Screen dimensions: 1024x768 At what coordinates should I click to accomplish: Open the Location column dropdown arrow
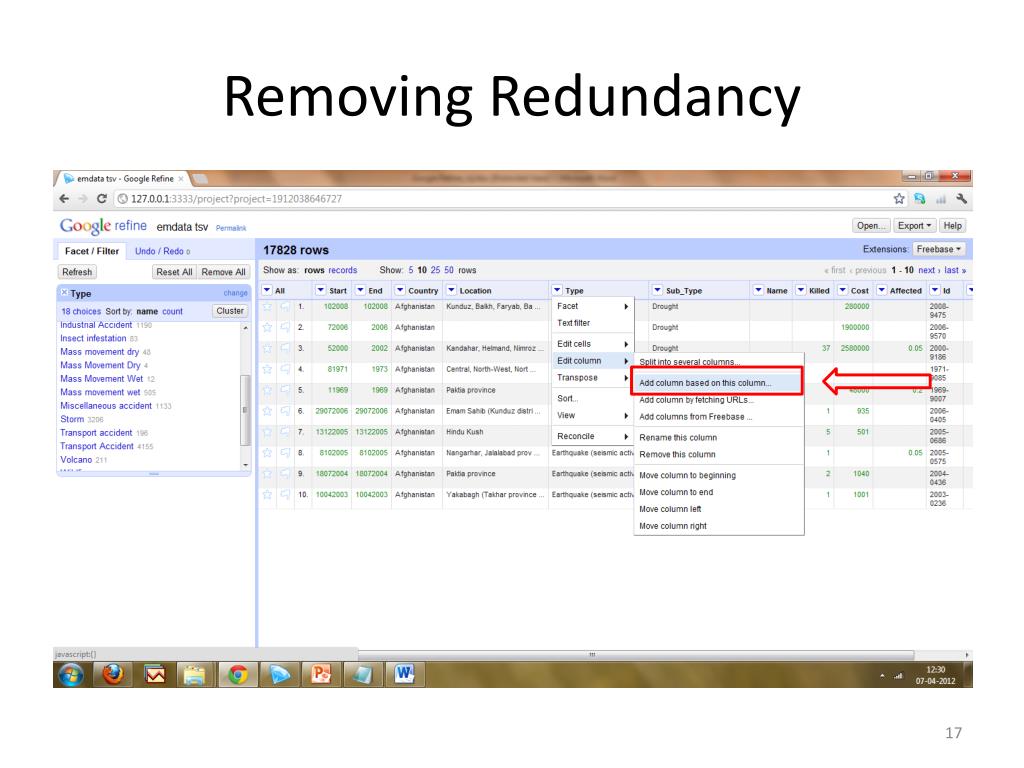click(x=451, y=290)
